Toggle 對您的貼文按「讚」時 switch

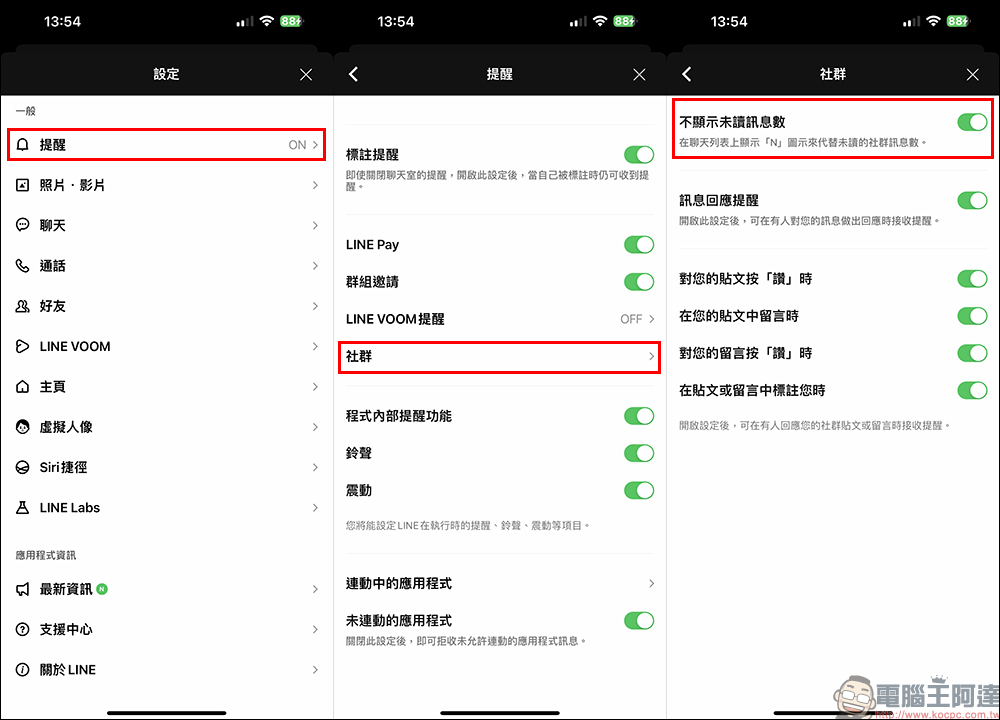(x=973, y=279)
